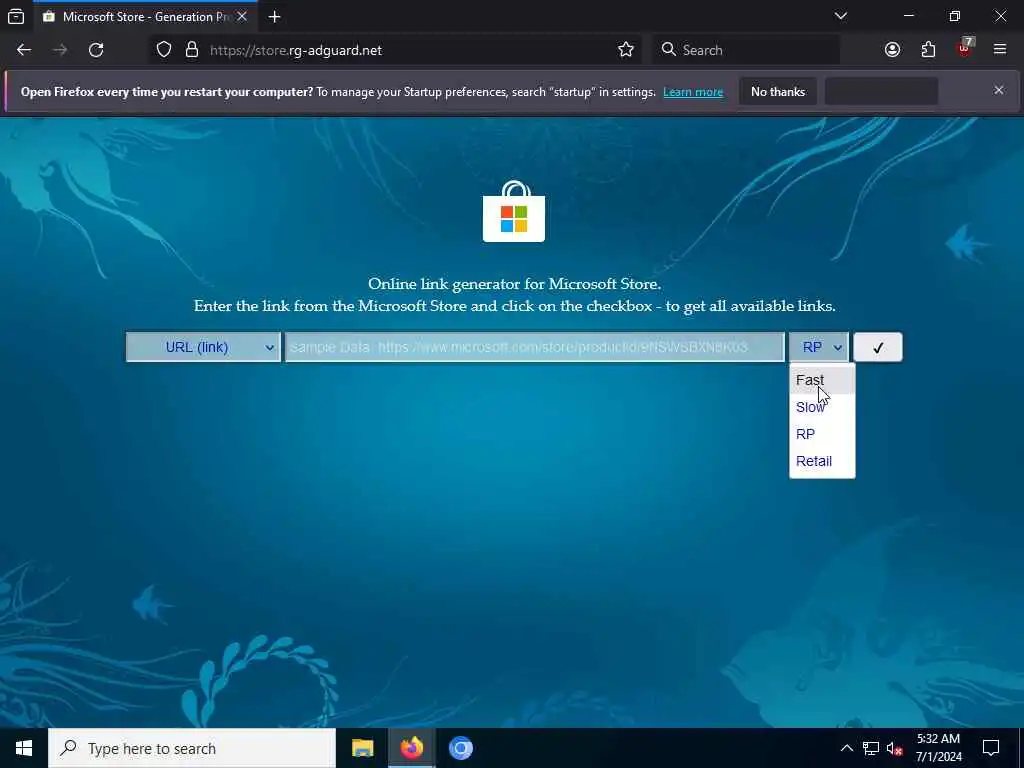Click the address bar URL

[x=296, y=50]
